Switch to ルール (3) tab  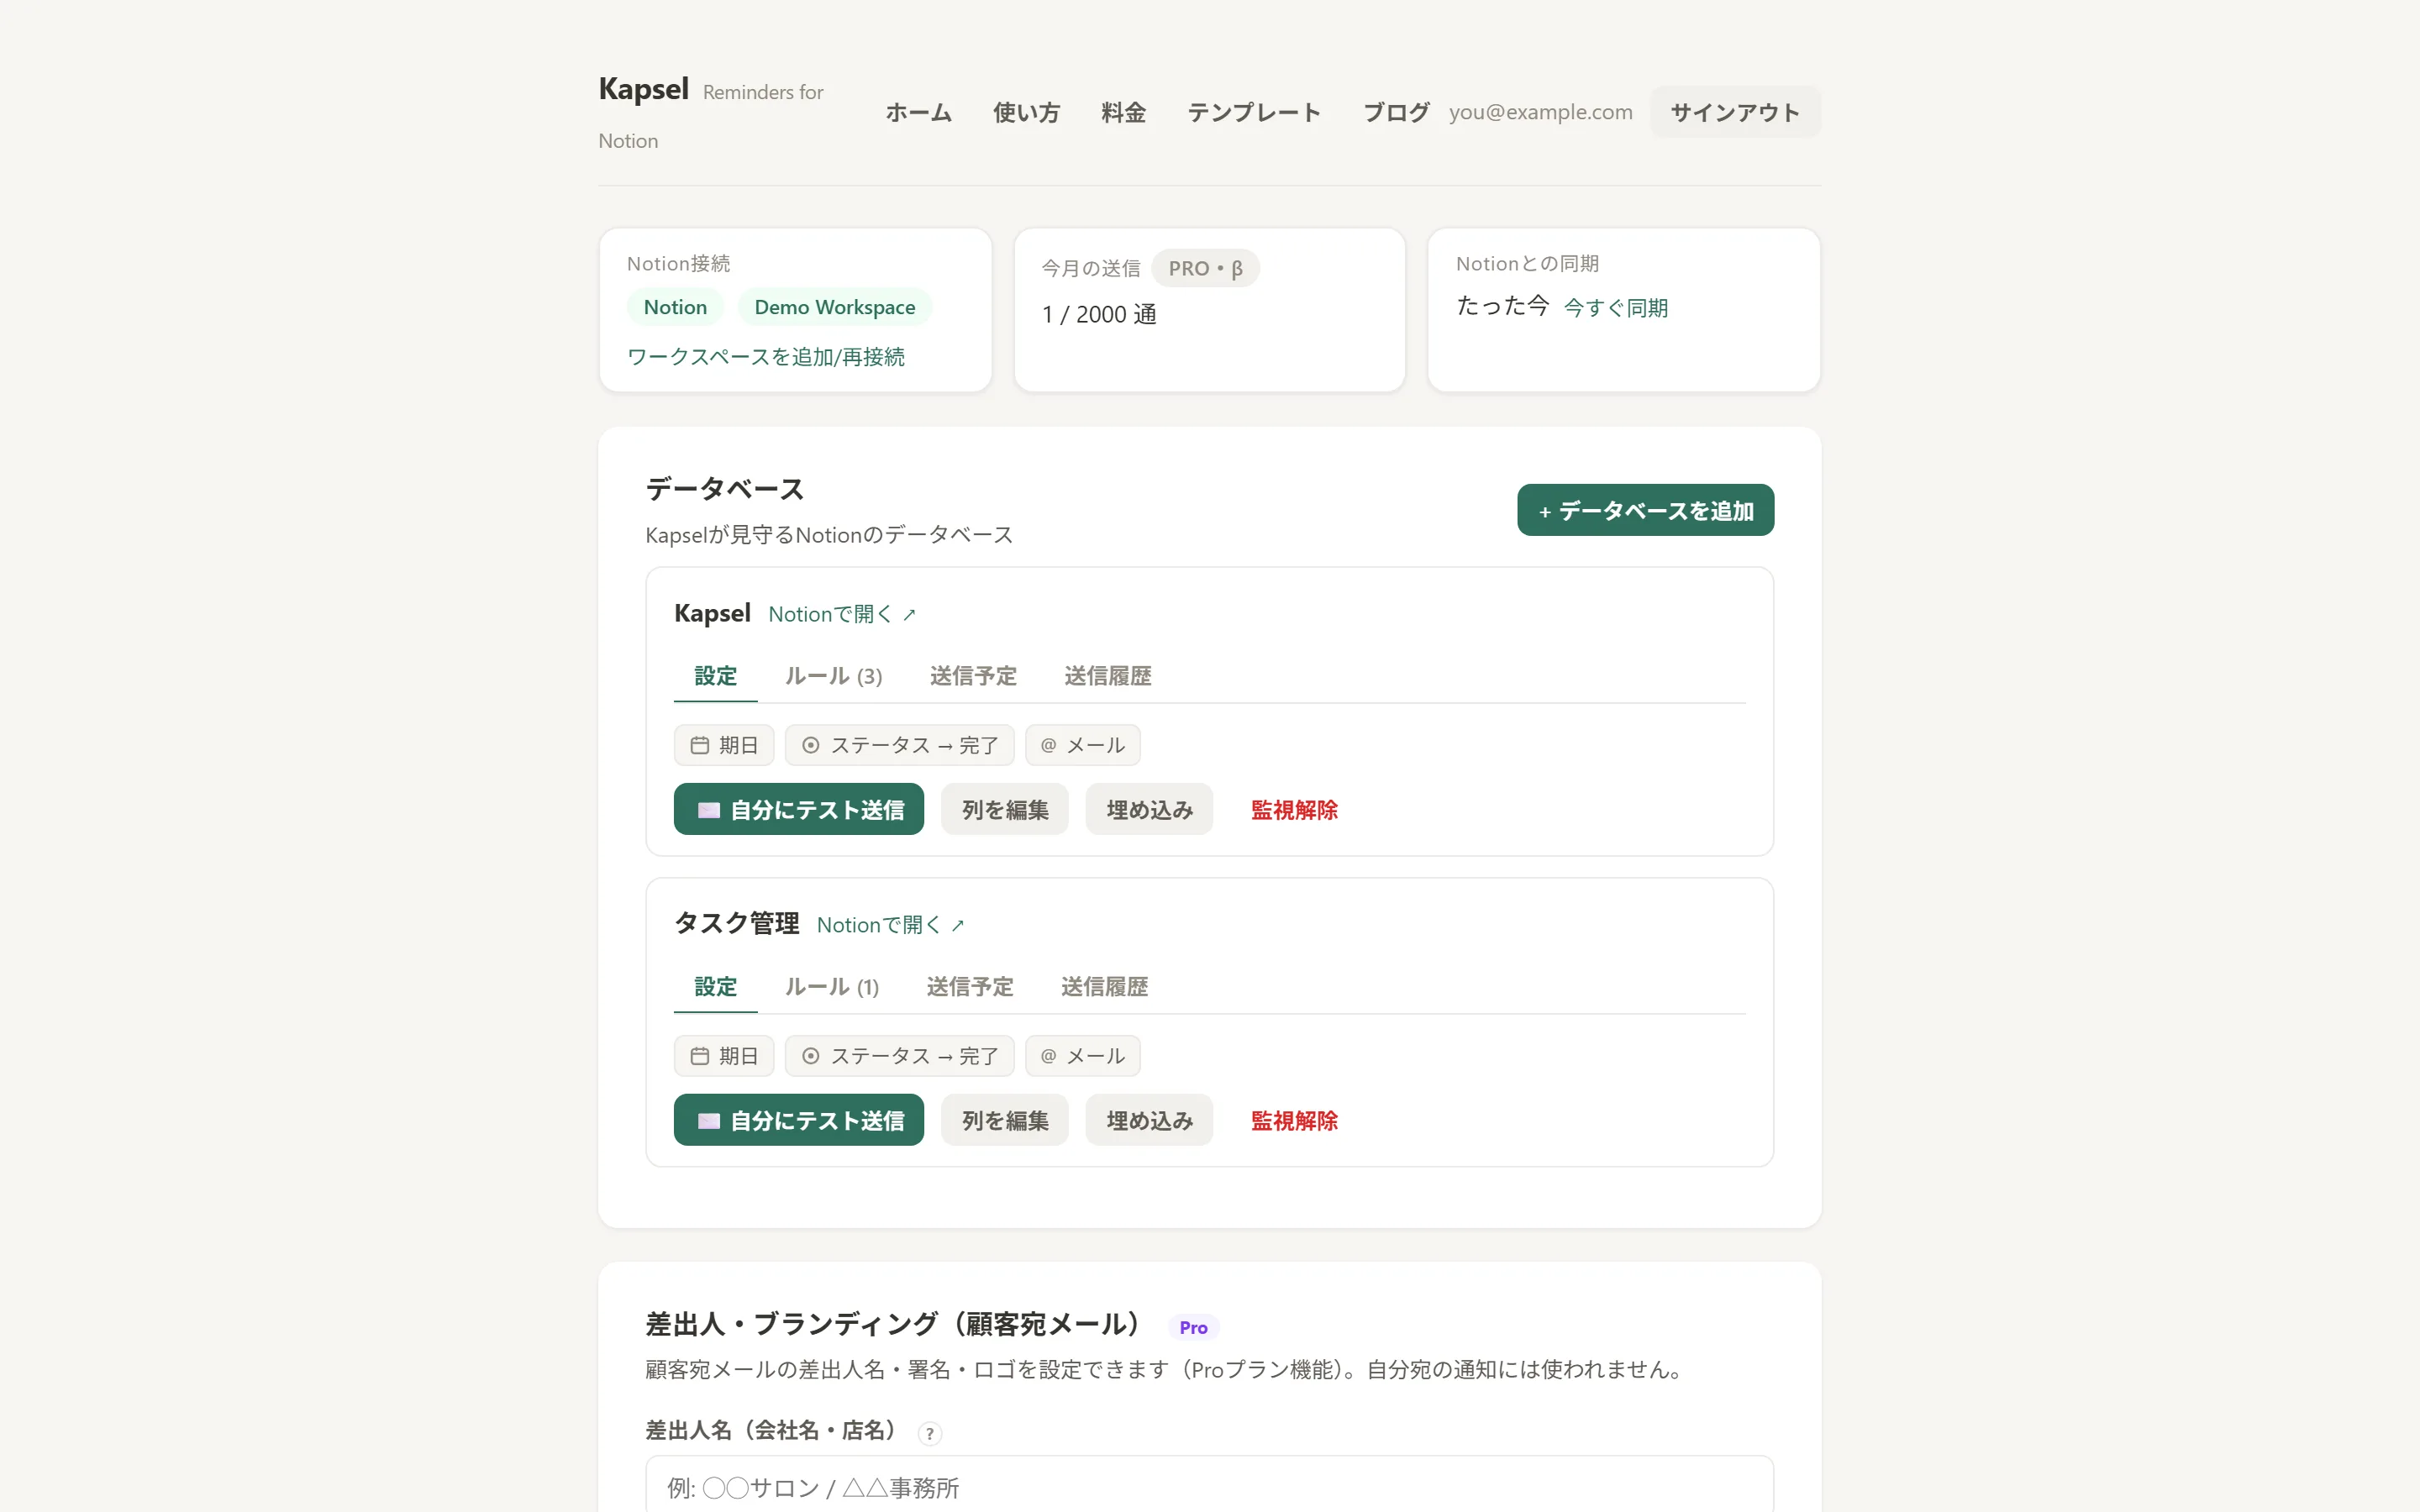point(833,676)
